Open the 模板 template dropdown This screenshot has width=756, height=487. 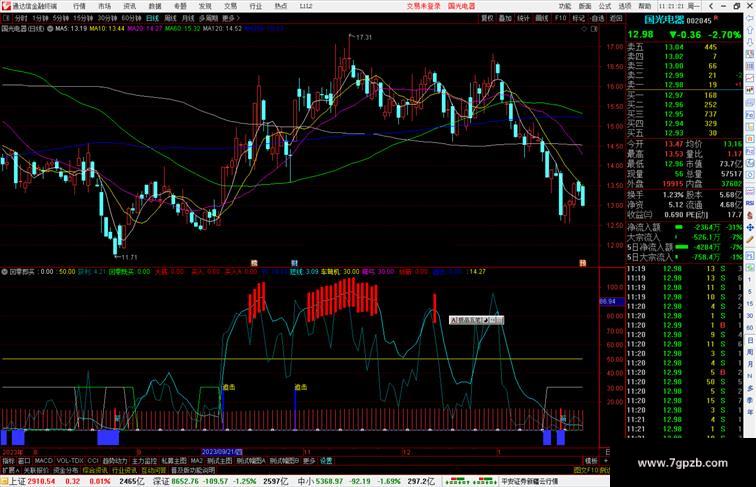[x=592, y=461]
